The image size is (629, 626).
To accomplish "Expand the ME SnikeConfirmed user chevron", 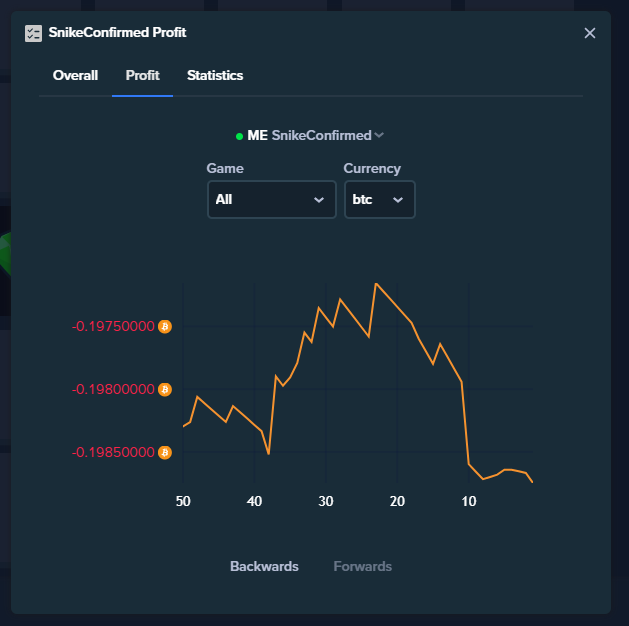I will tap(379, 135).
